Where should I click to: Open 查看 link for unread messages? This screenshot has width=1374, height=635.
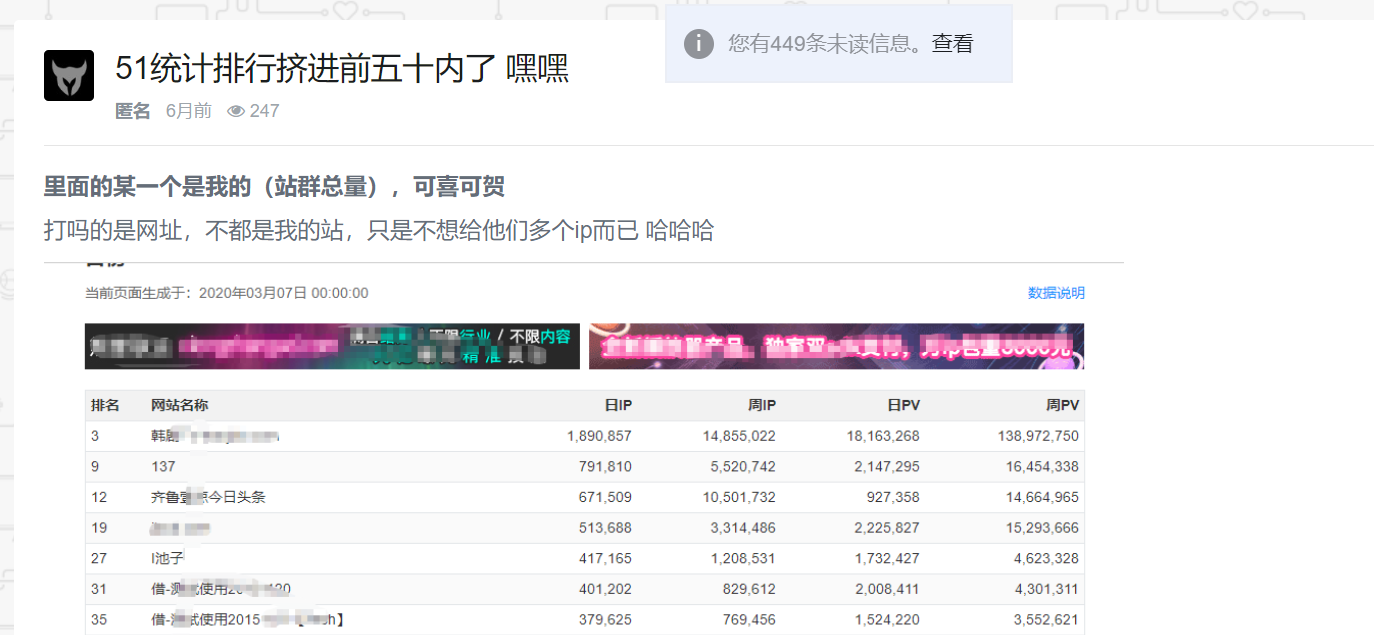coord(952,44)
